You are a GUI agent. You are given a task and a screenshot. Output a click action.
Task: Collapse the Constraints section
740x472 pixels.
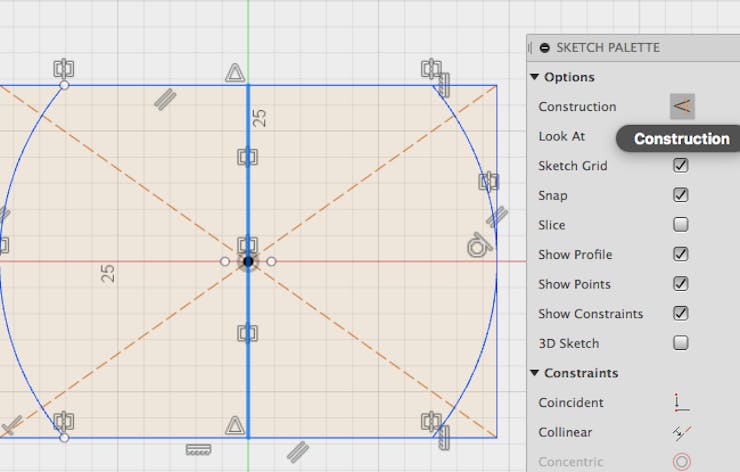point(534,373)
